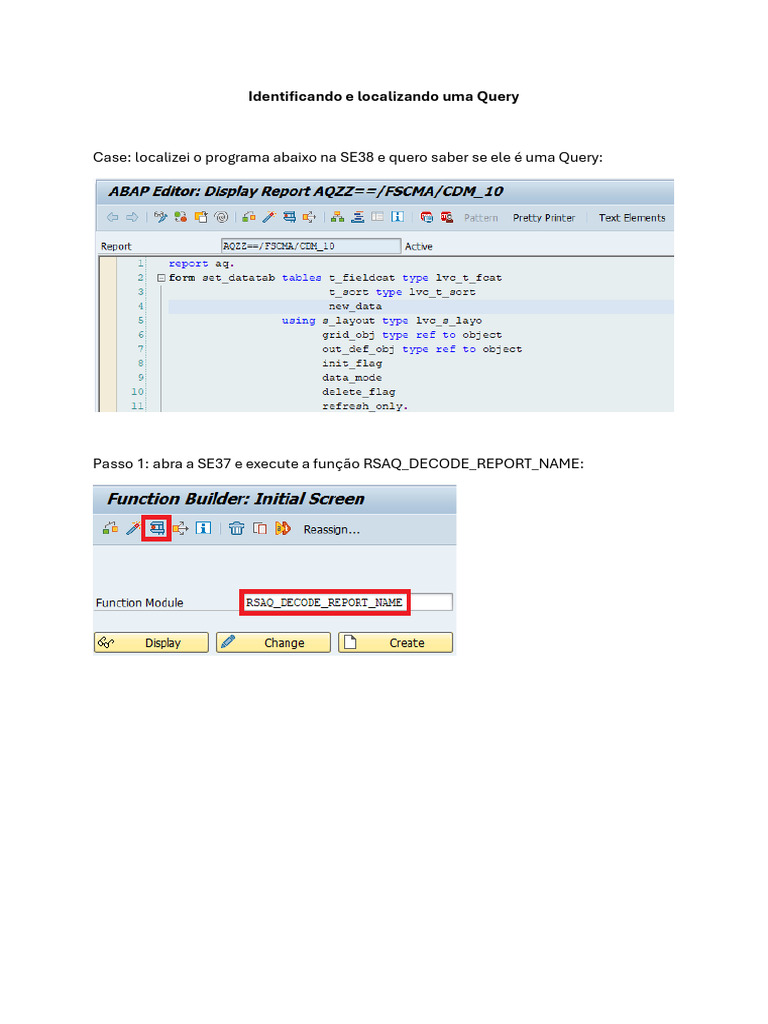Collapse the form set_datatab code block

pyautogui.click(x=161, y=278)
